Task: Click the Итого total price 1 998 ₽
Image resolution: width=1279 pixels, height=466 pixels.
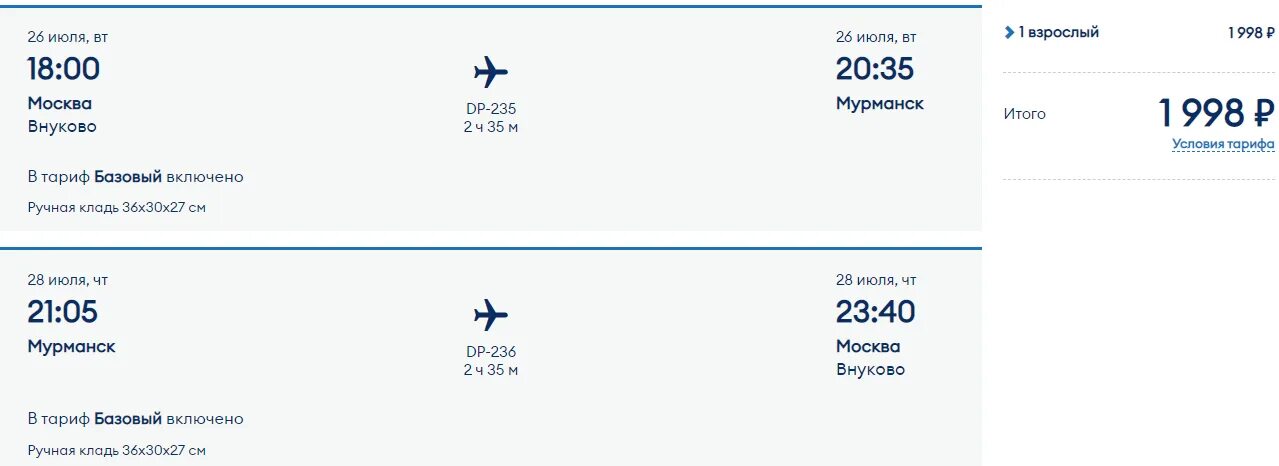Action: click(1216, 113)
